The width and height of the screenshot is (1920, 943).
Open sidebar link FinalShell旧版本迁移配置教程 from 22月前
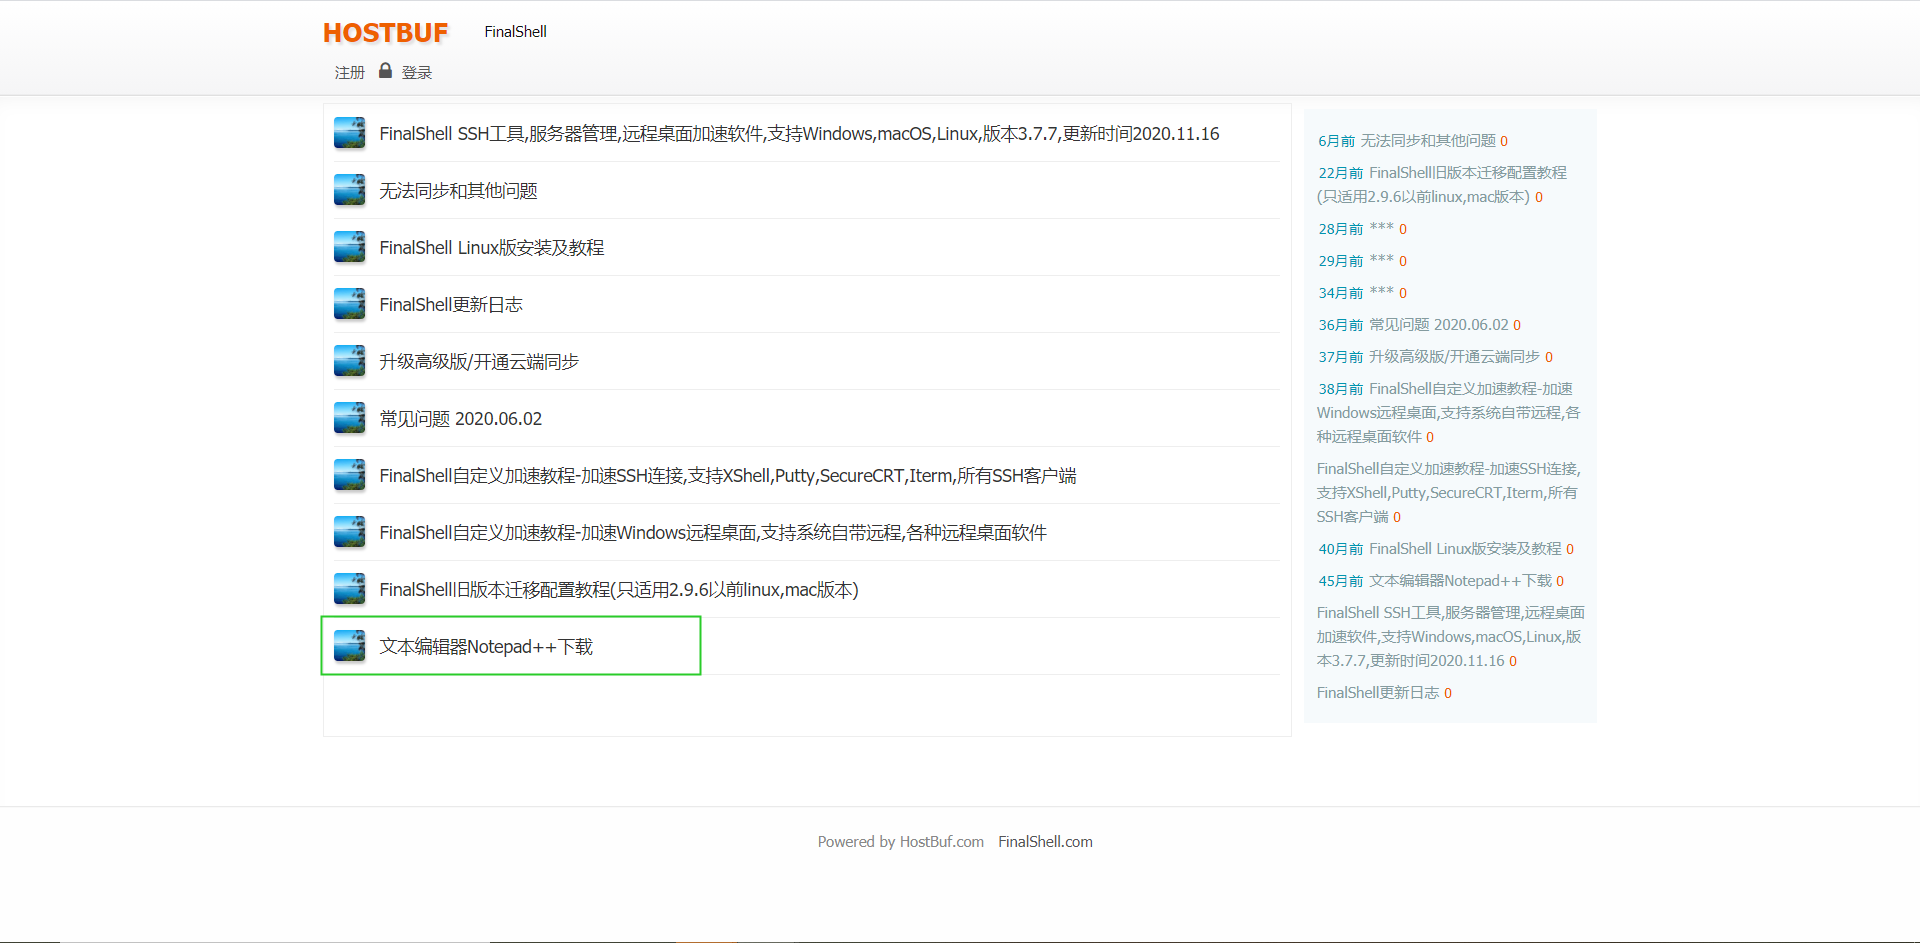pos(1442,185)
